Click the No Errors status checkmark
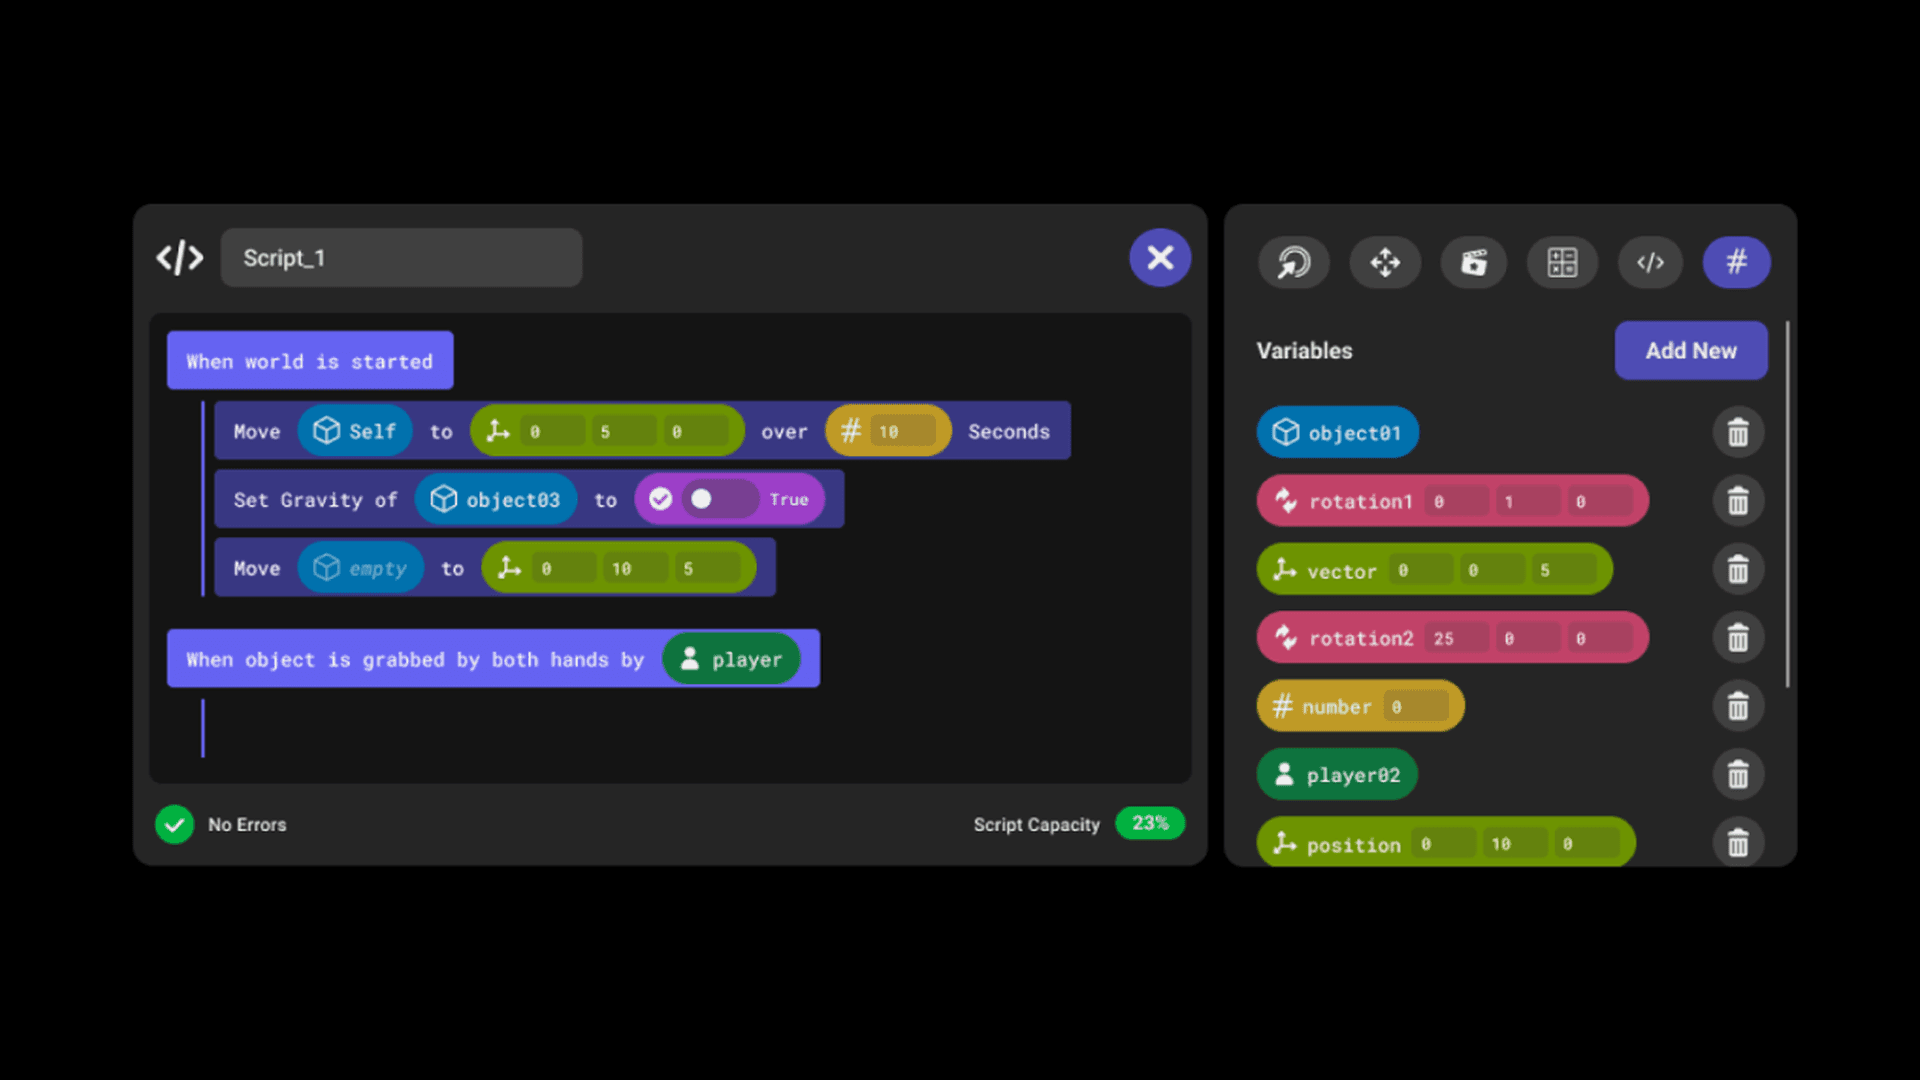 [x=174, y=824]
